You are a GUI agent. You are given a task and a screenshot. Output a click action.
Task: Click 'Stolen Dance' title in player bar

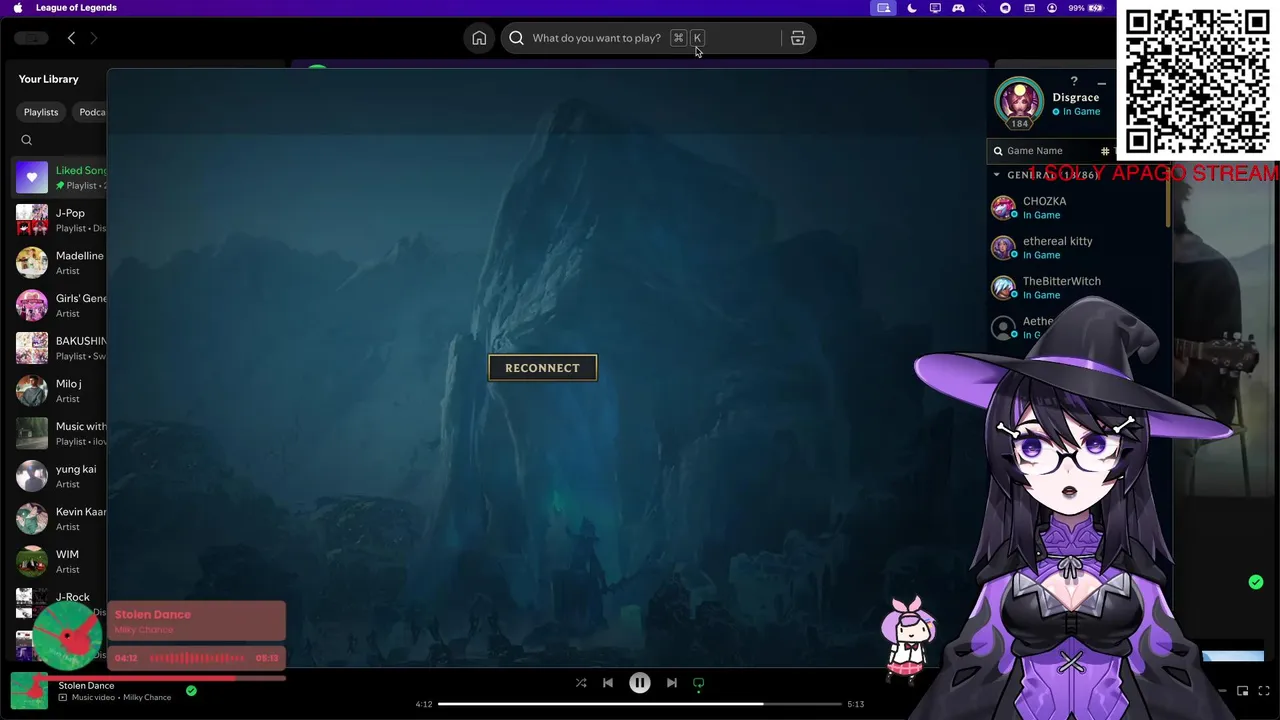pyautogui.click(x=86, y=685)
